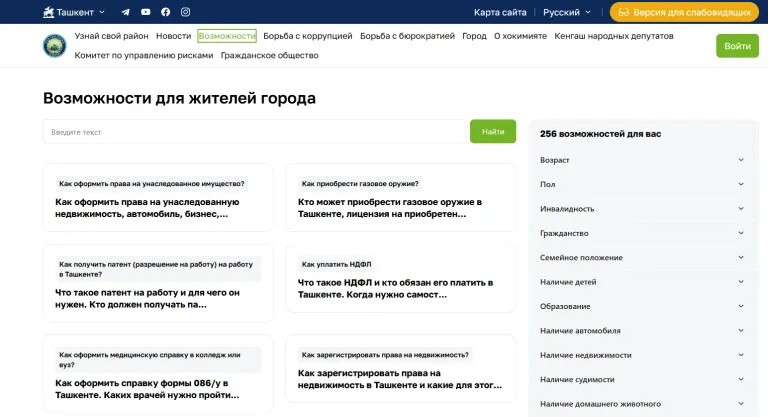Open card about справка формы 086/у
Screen dimensions: 768x417
(158, 374)
